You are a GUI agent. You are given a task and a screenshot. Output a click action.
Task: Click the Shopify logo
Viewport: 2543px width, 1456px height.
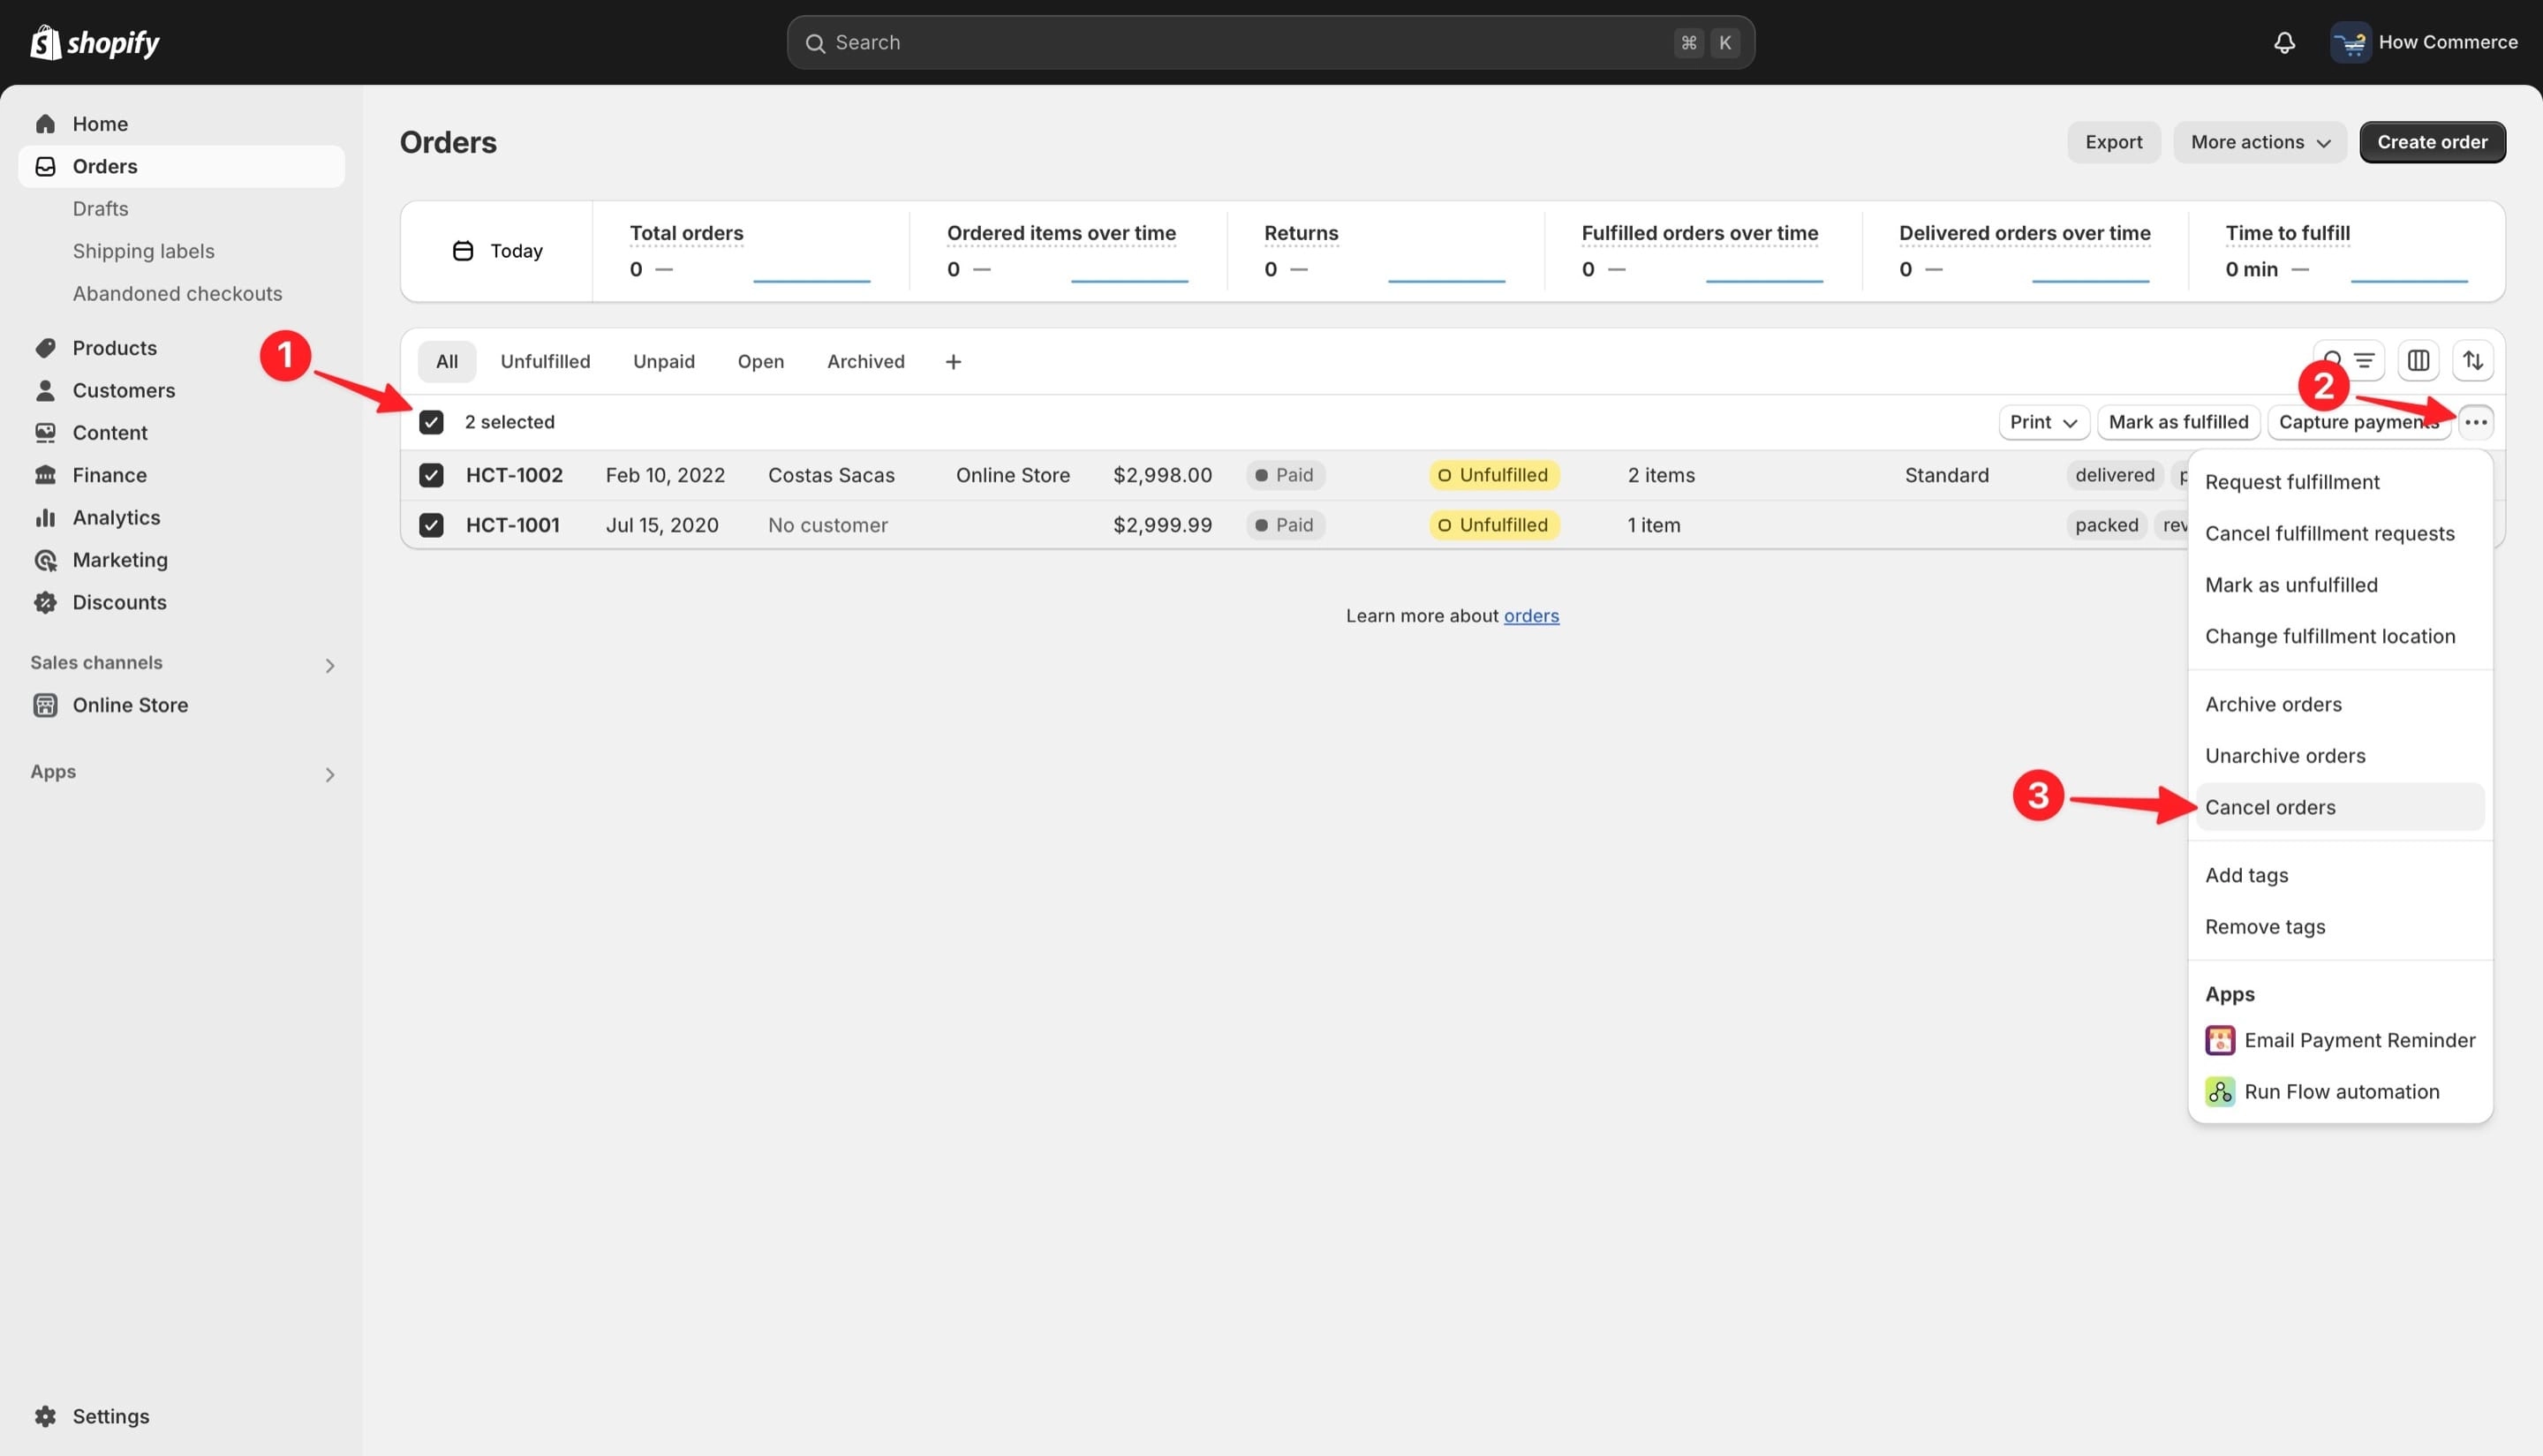95,42
